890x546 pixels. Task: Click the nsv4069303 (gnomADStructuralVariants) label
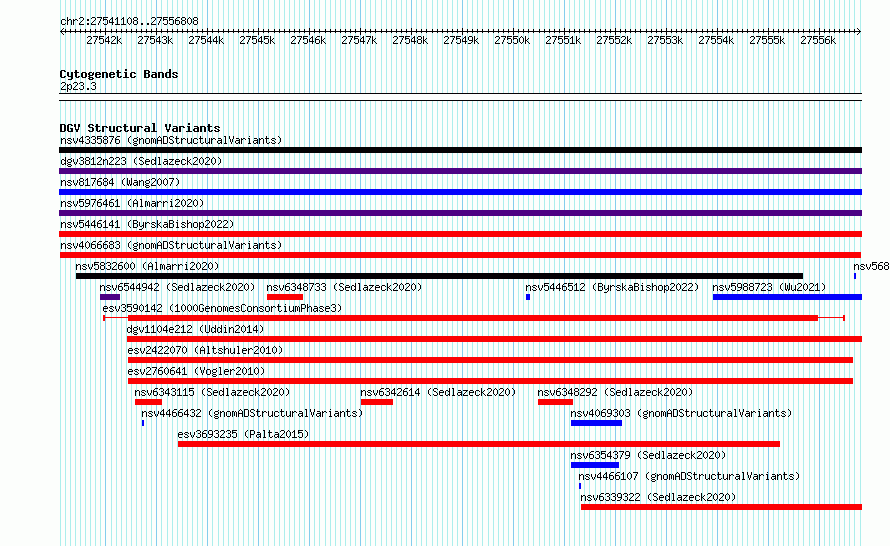(681, 413)
